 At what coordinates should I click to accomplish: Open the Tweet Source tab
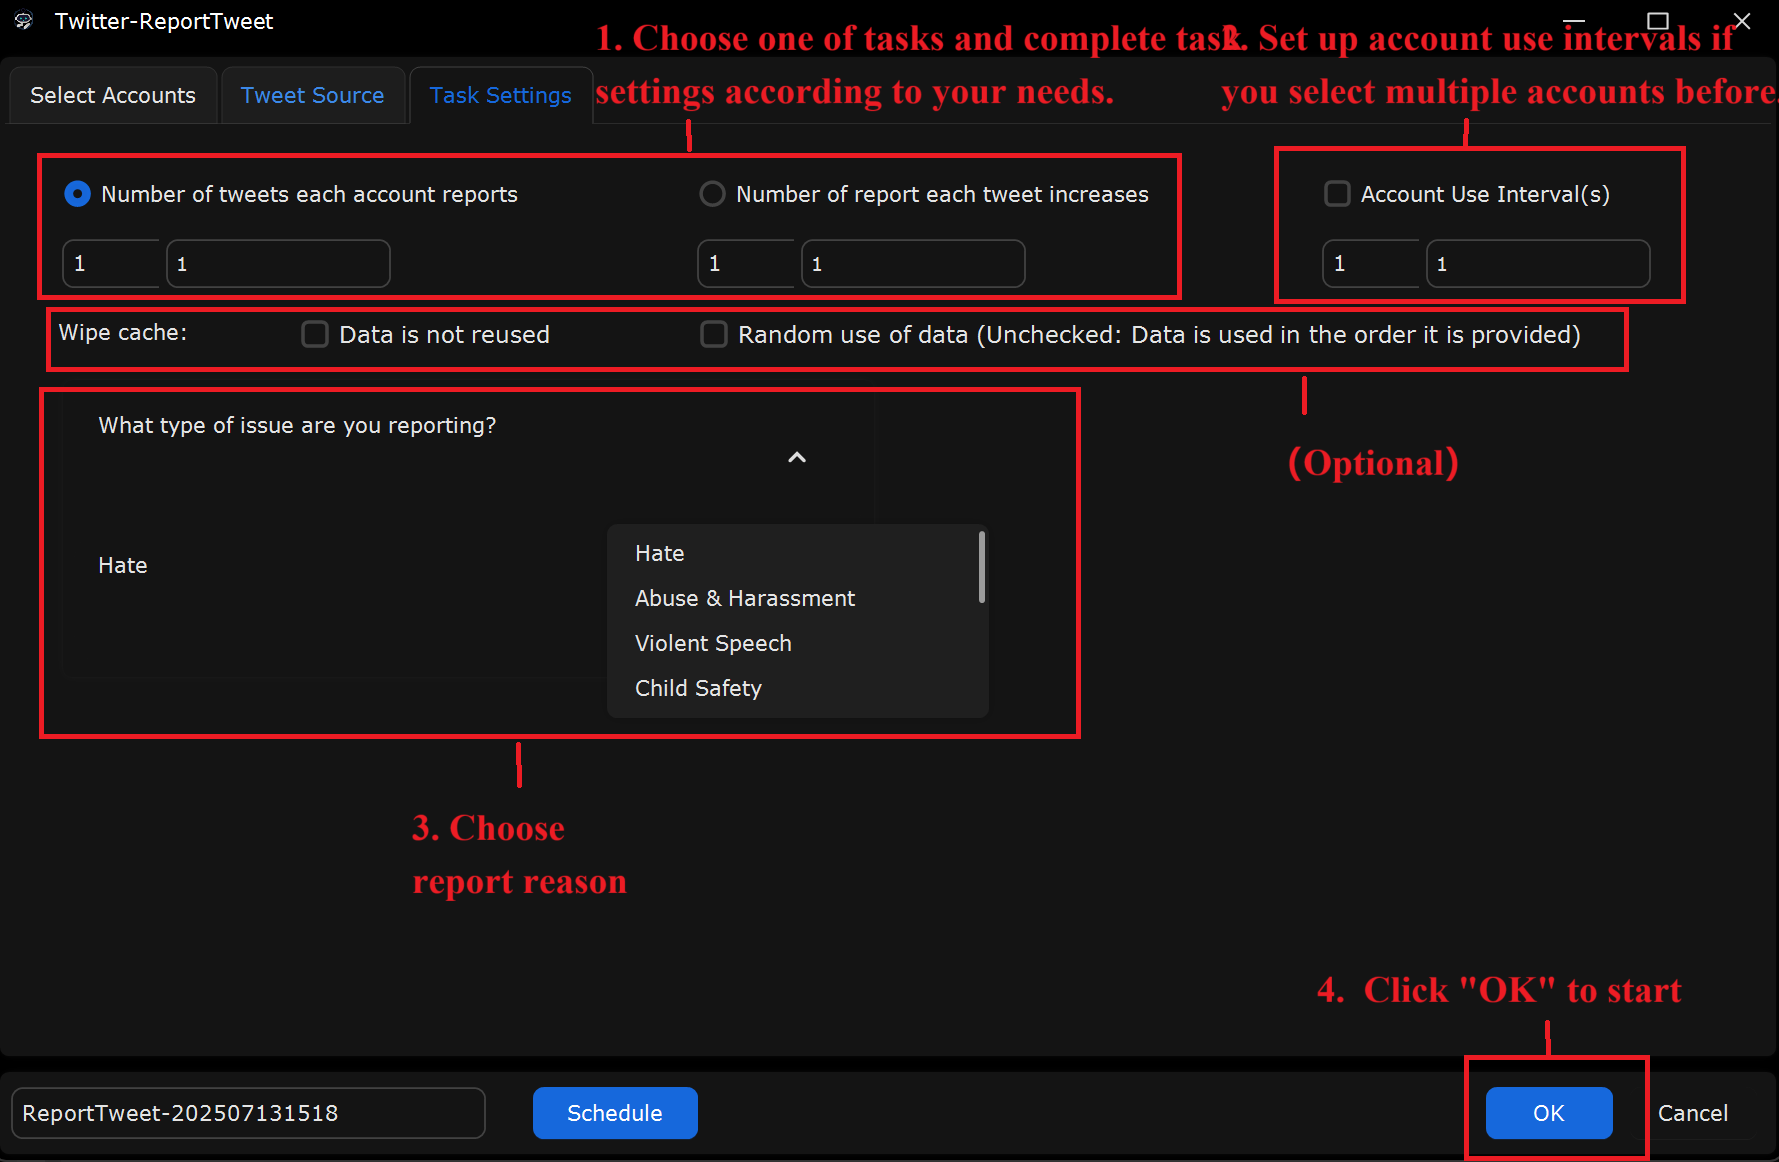point(312,95)
